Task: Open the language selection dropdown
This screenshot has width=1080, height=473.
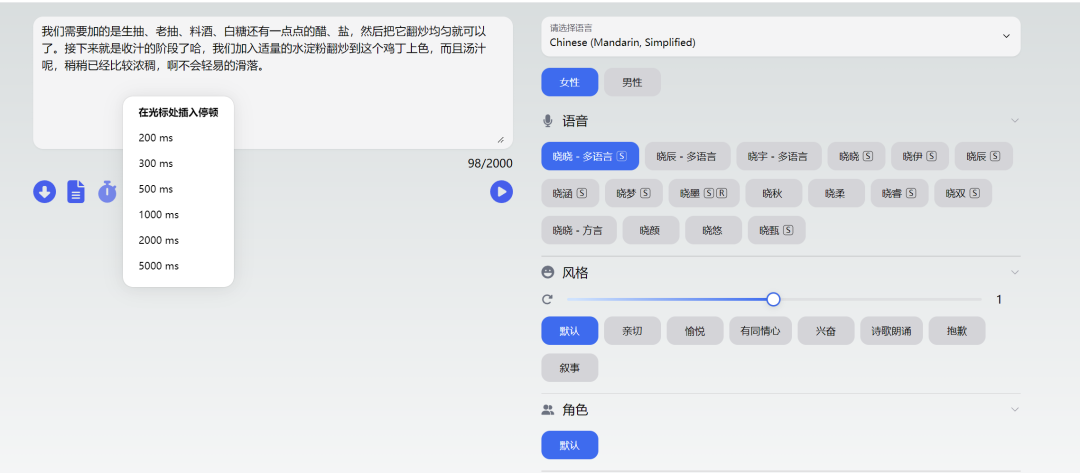Action: [780, 36]
